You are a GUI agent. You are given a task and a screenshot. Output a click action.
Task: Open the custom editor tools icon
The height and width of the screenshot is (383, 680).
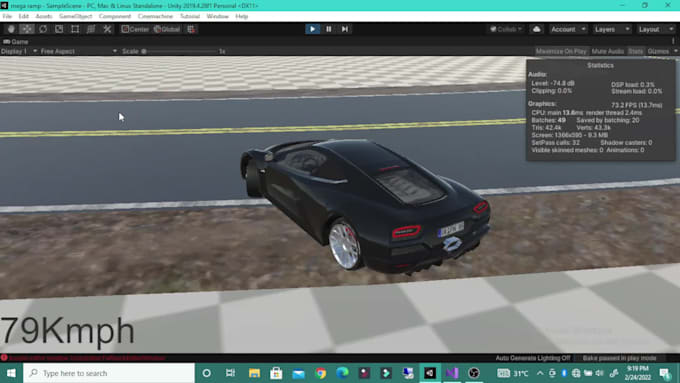click(x=107, y=29)
